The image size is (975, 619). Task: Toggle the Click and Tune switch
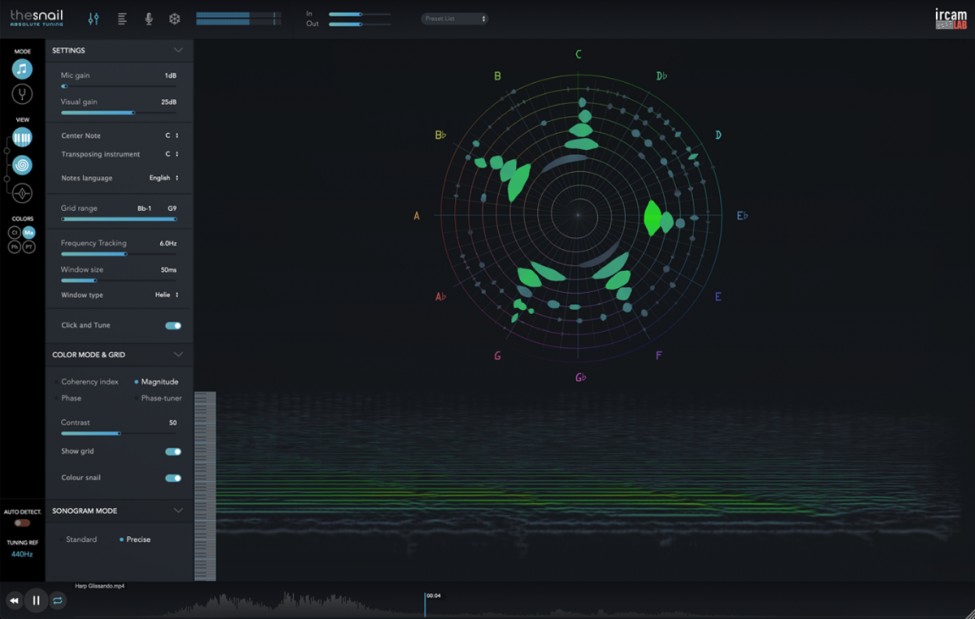(173, 325)
